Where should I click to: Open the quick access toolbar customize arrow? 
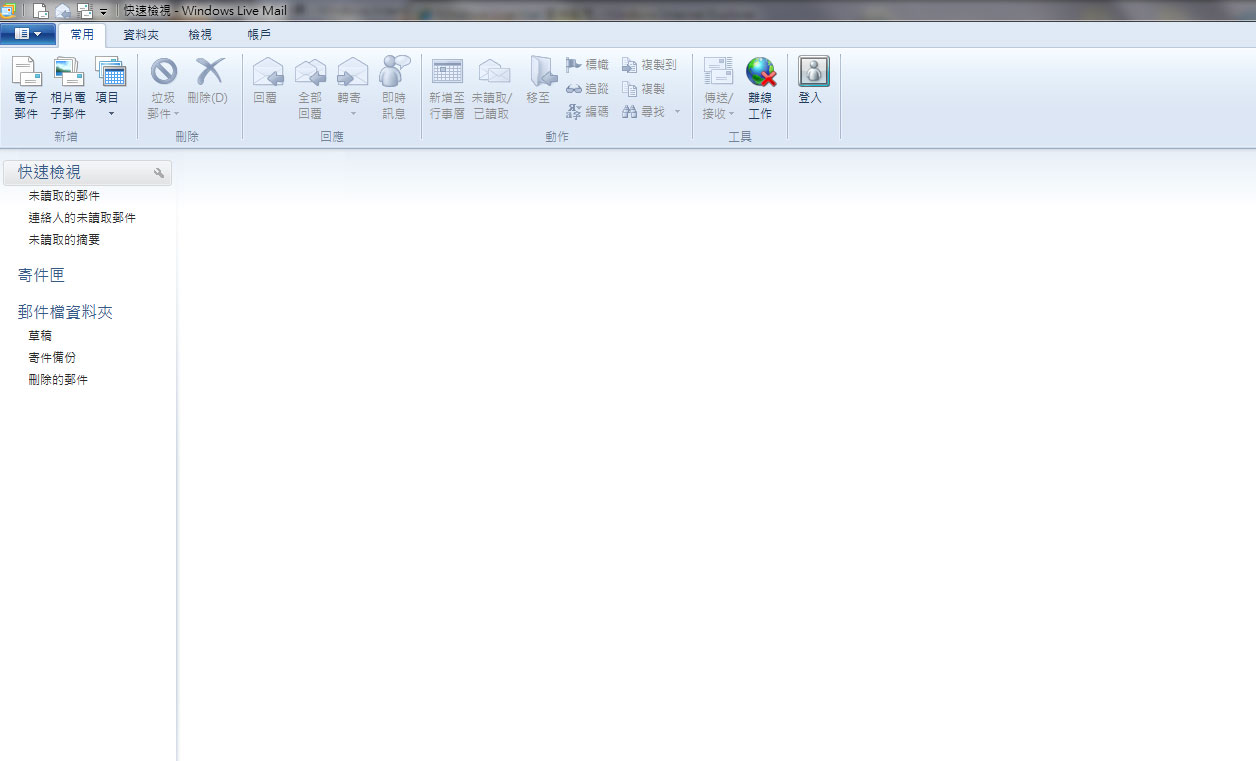(x=103, y=12)
